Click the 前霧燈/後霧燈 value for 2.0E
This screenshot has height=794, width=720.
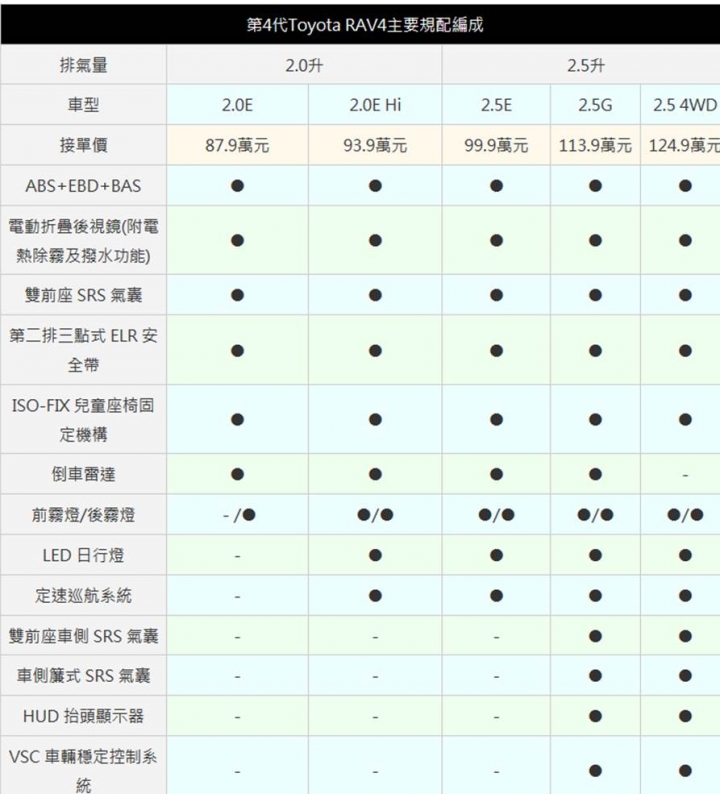coord(239,515)
